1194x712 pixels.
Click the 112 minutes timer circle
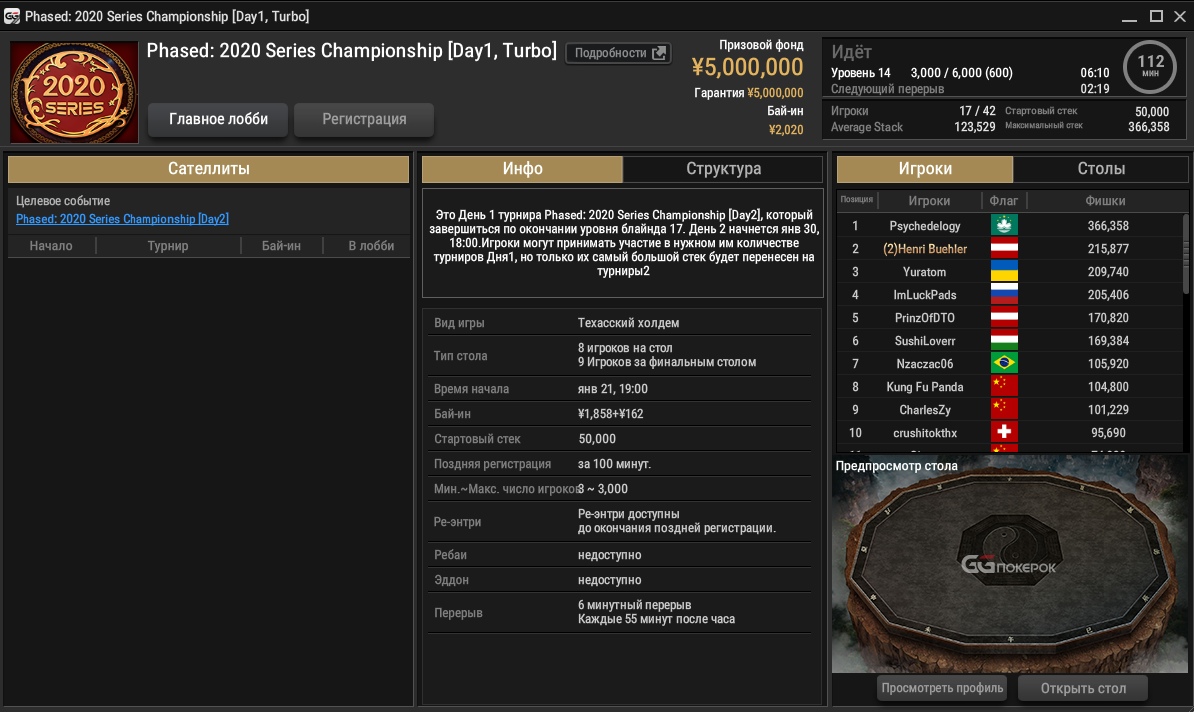(1150, 67)
